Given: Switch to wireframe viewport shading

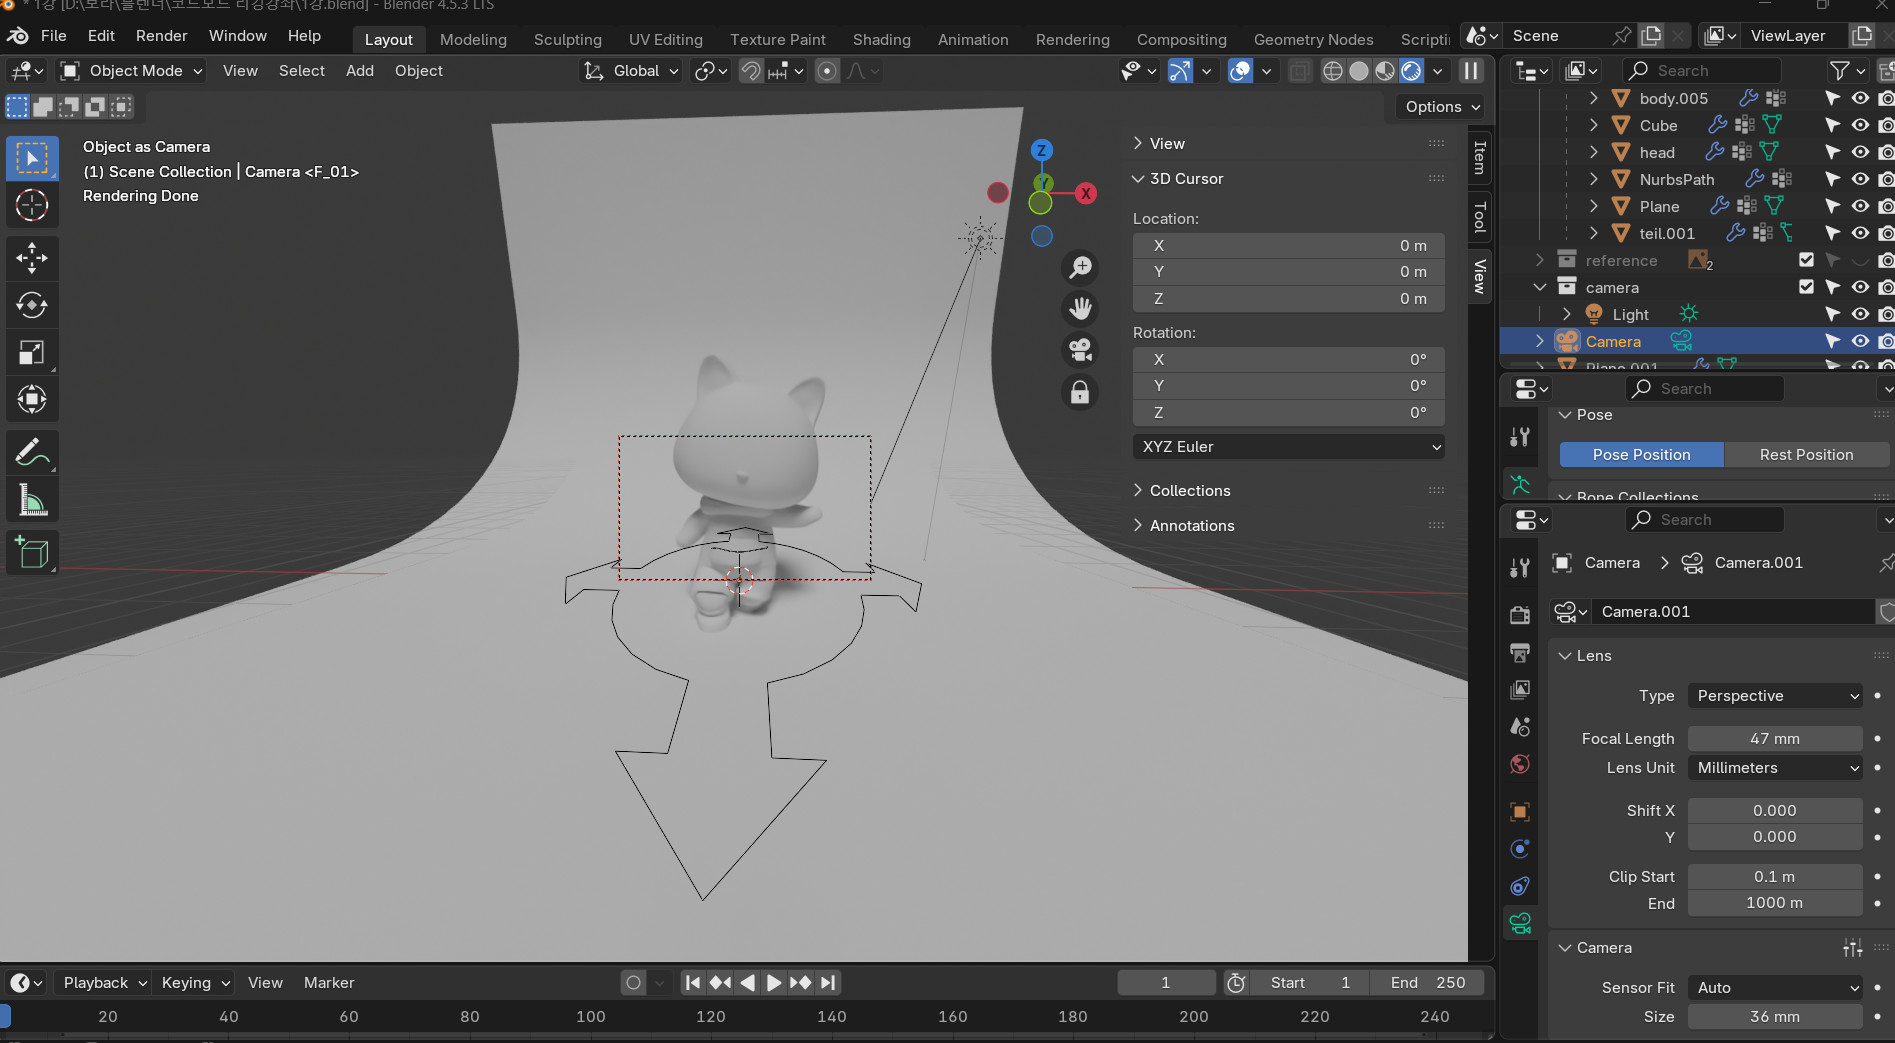Looking at the screenshot, I should click(1333, 71).
